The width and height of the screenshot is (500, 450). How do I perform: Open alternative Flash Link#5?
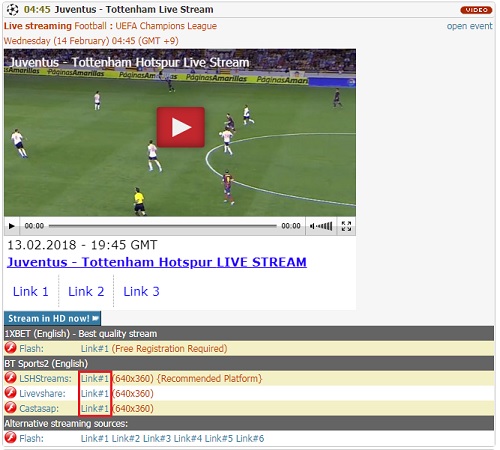pos(219,438)
